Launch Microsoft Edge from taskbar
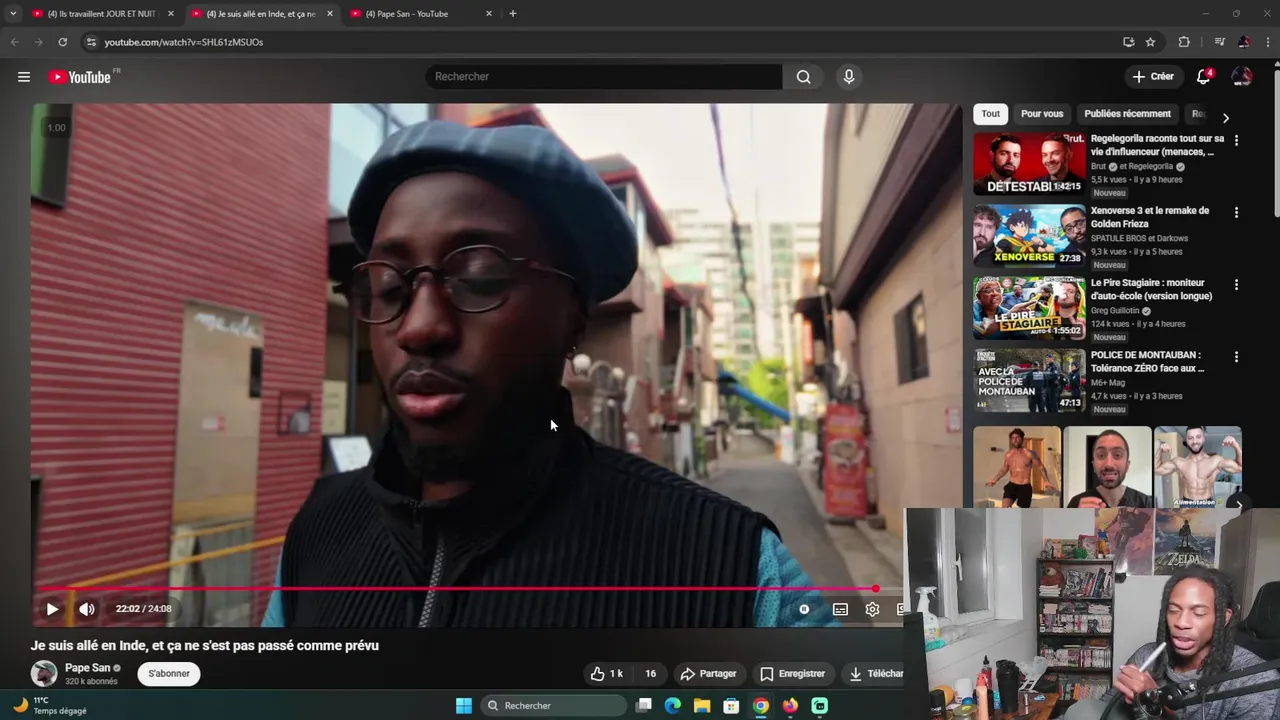 pos(673,706)
